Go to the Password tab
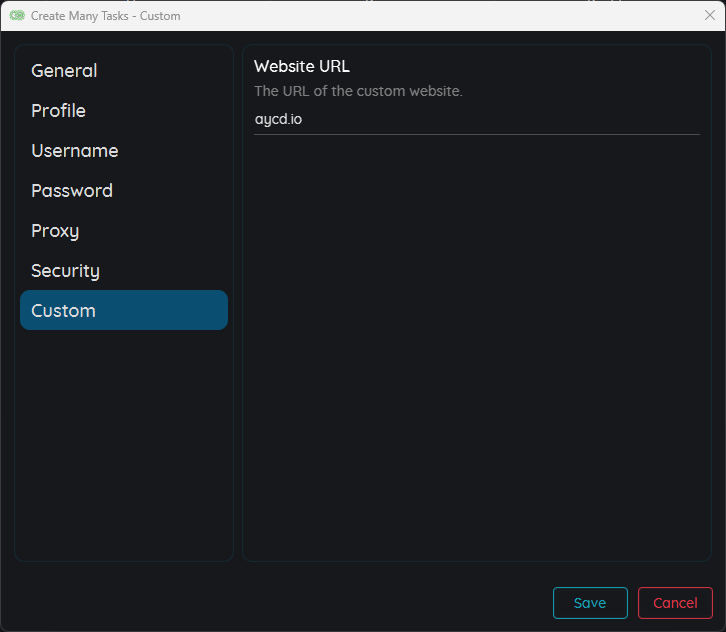This screenshot has width=726, height=632. click(x=71, y=191)
